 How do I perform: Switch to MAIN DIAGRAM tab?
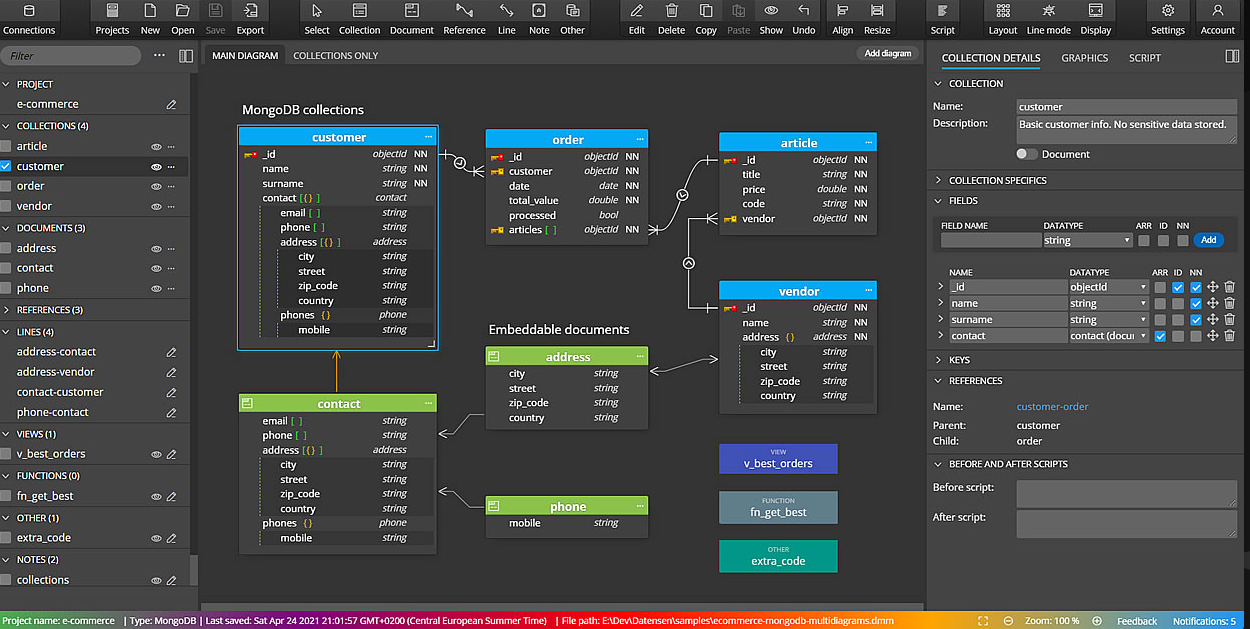[245, 55]
